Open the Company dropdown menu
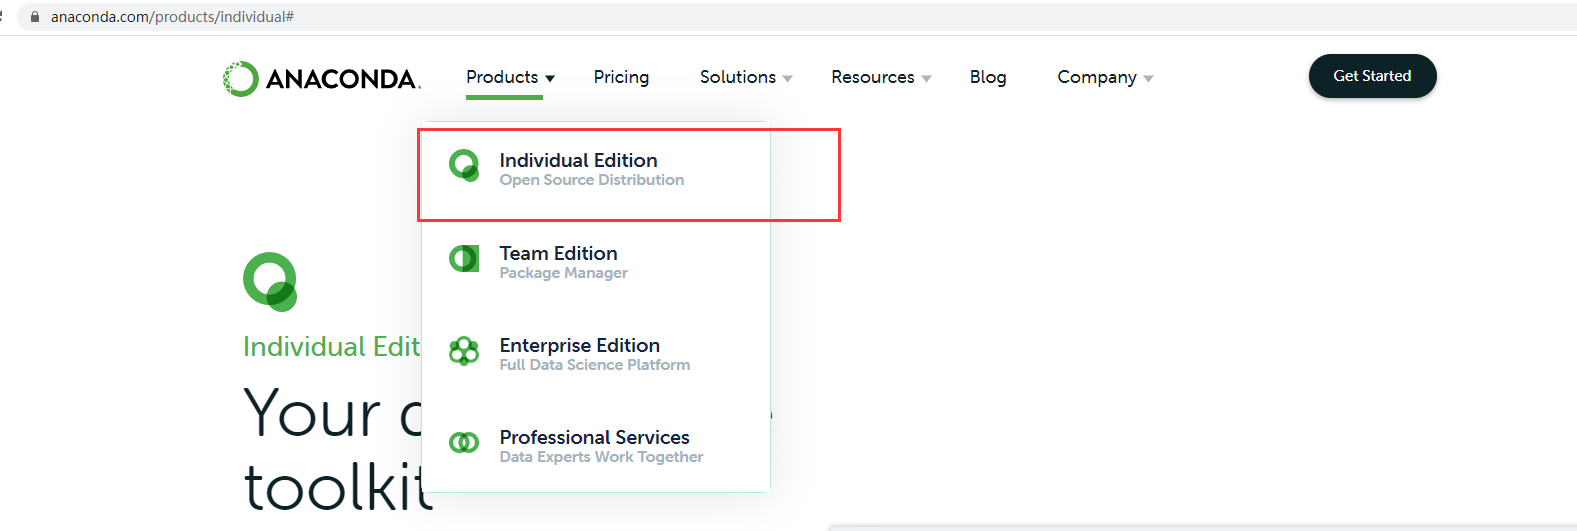The width and height of the screenshot is (1577, 531). pyautogui.click(x=1104, y=77)
